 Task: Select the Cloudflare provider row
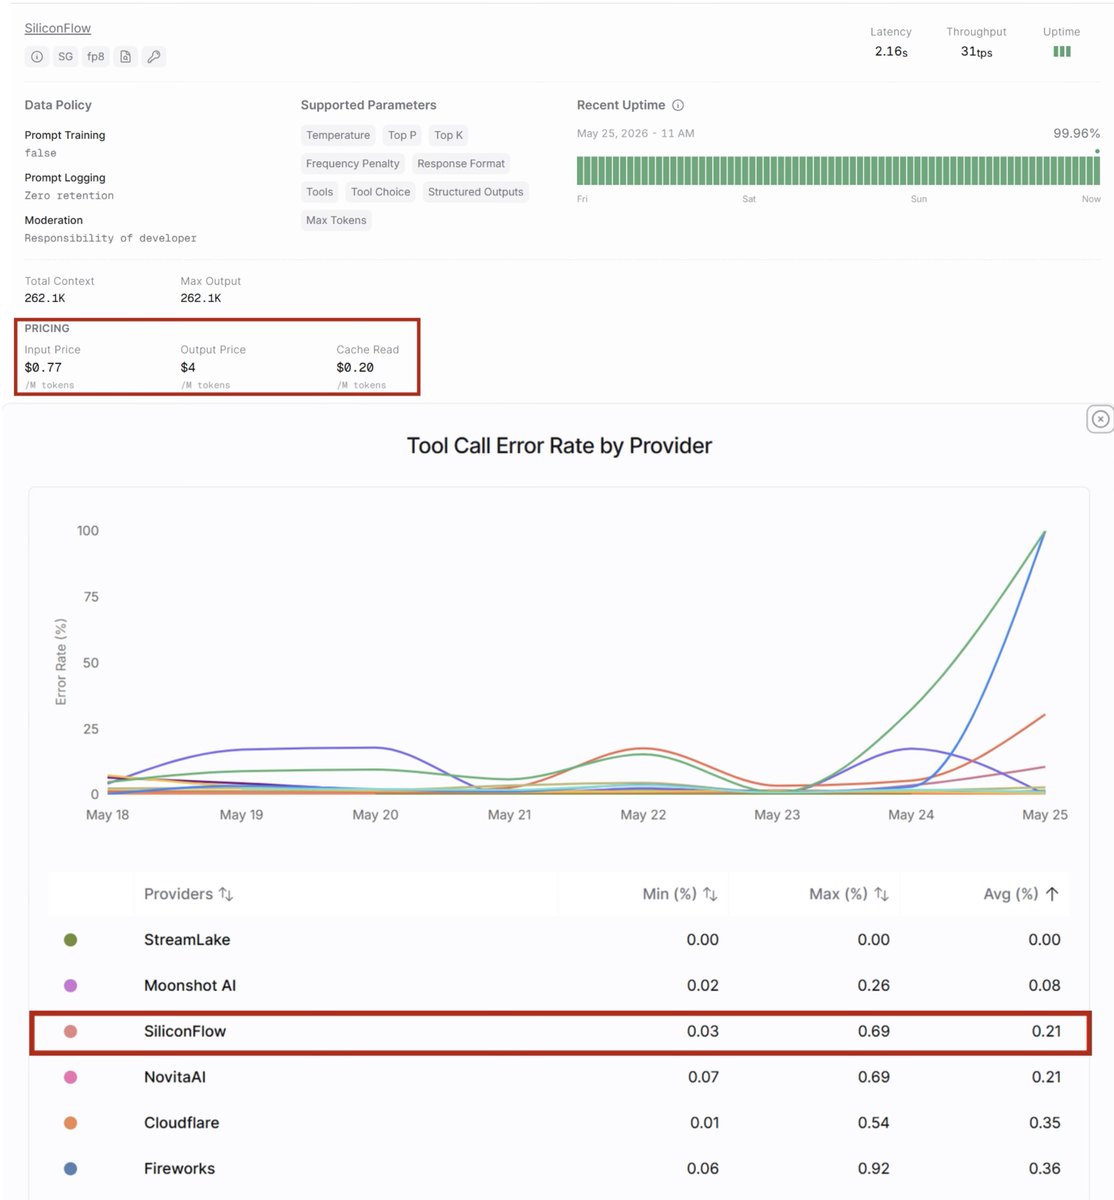(x=559, y=1123)
